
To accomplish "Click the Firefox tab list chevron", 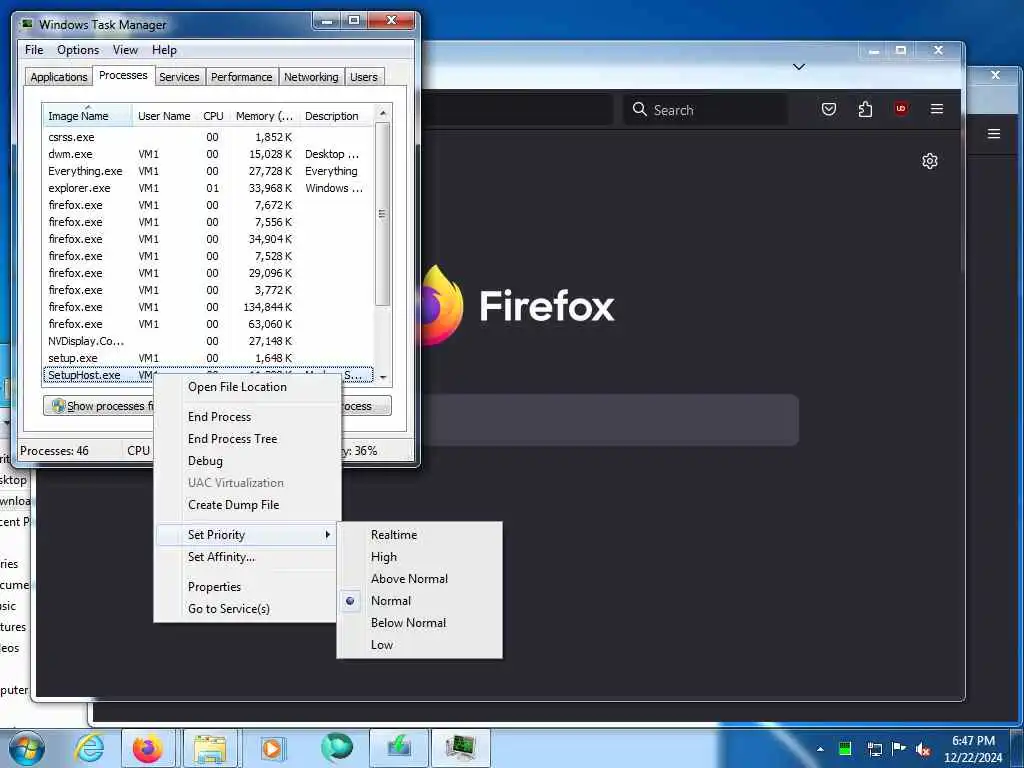I will pyautogui.click(x=799, y=67).
